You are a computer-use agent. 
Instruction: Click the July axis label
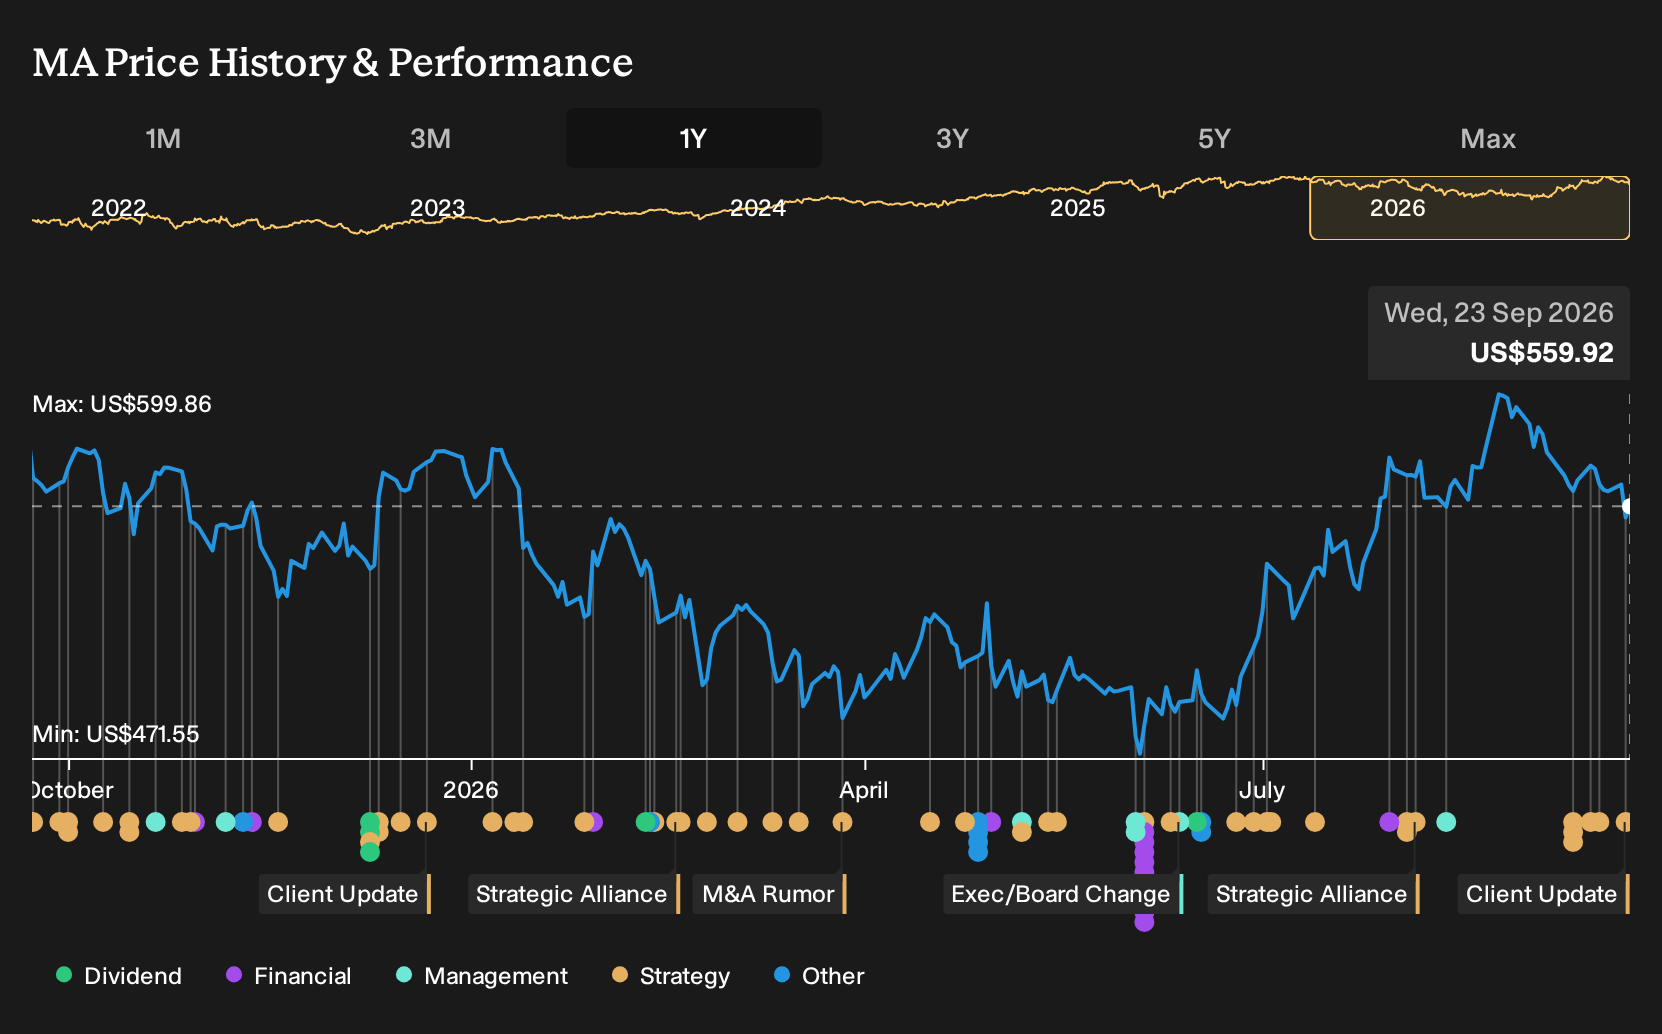point(1262,790)
